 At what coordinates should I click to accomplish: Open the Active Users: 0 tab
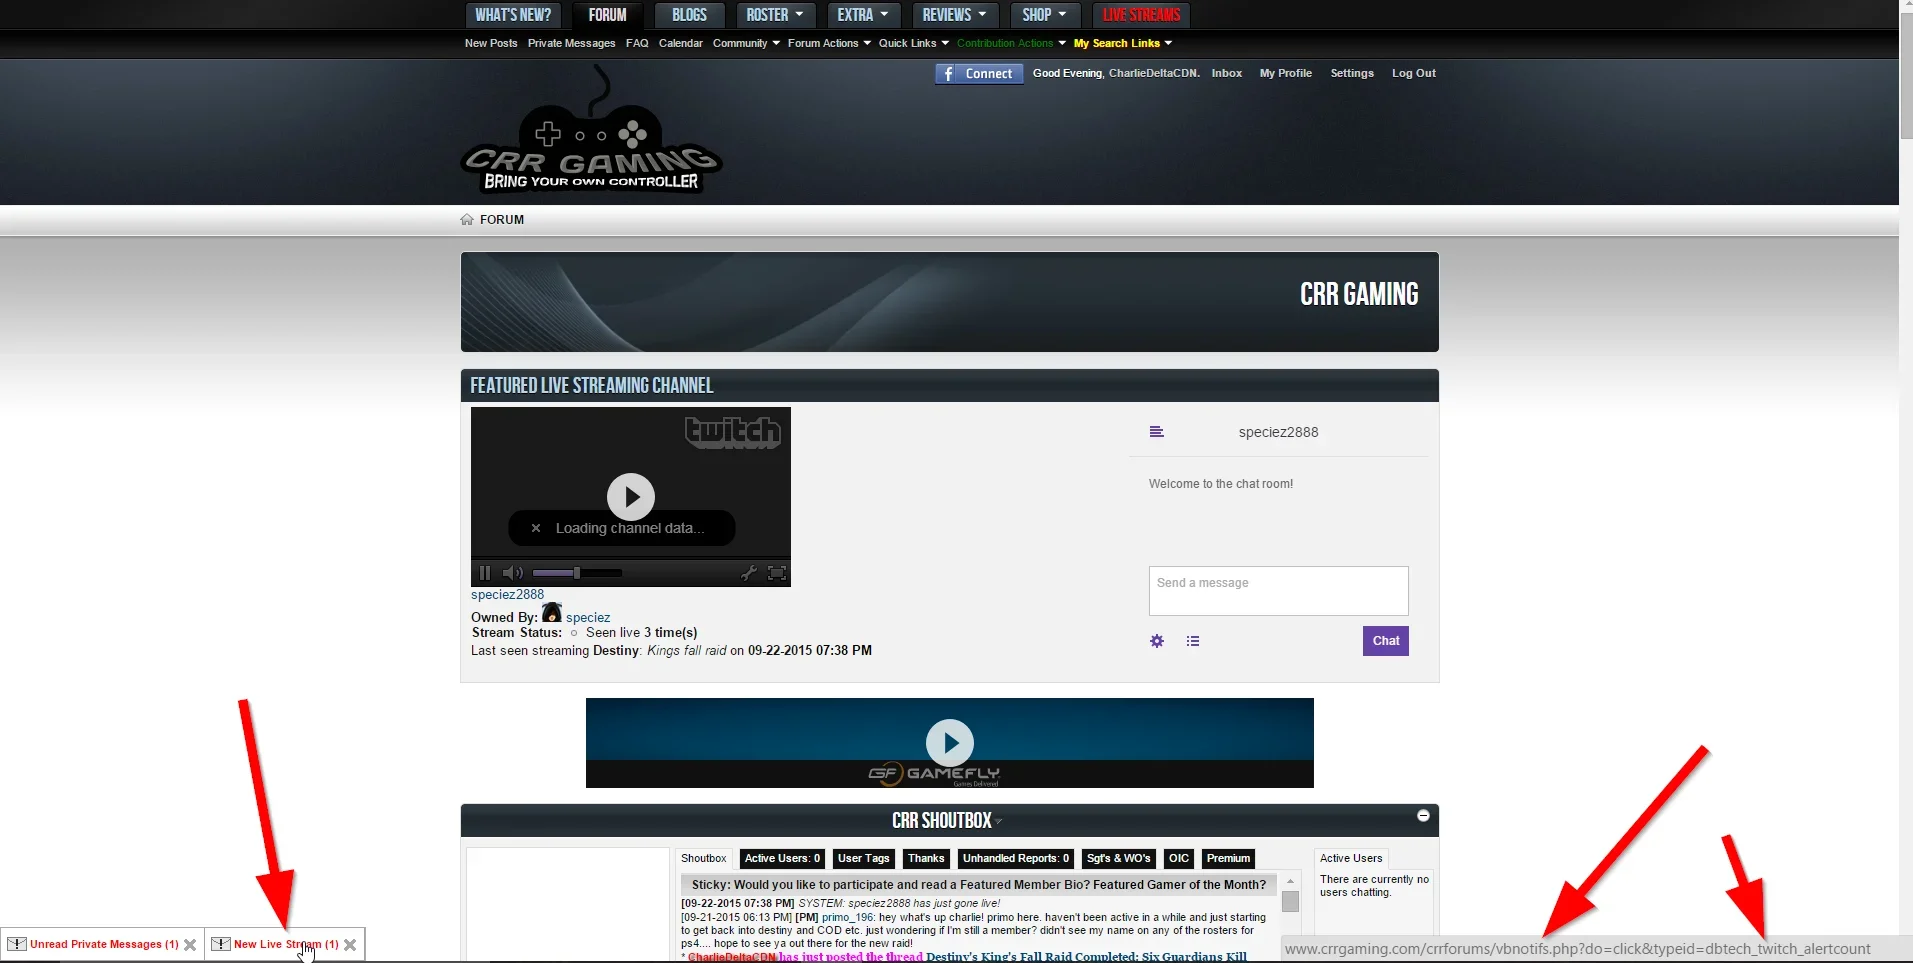click(x=782, y=858)
